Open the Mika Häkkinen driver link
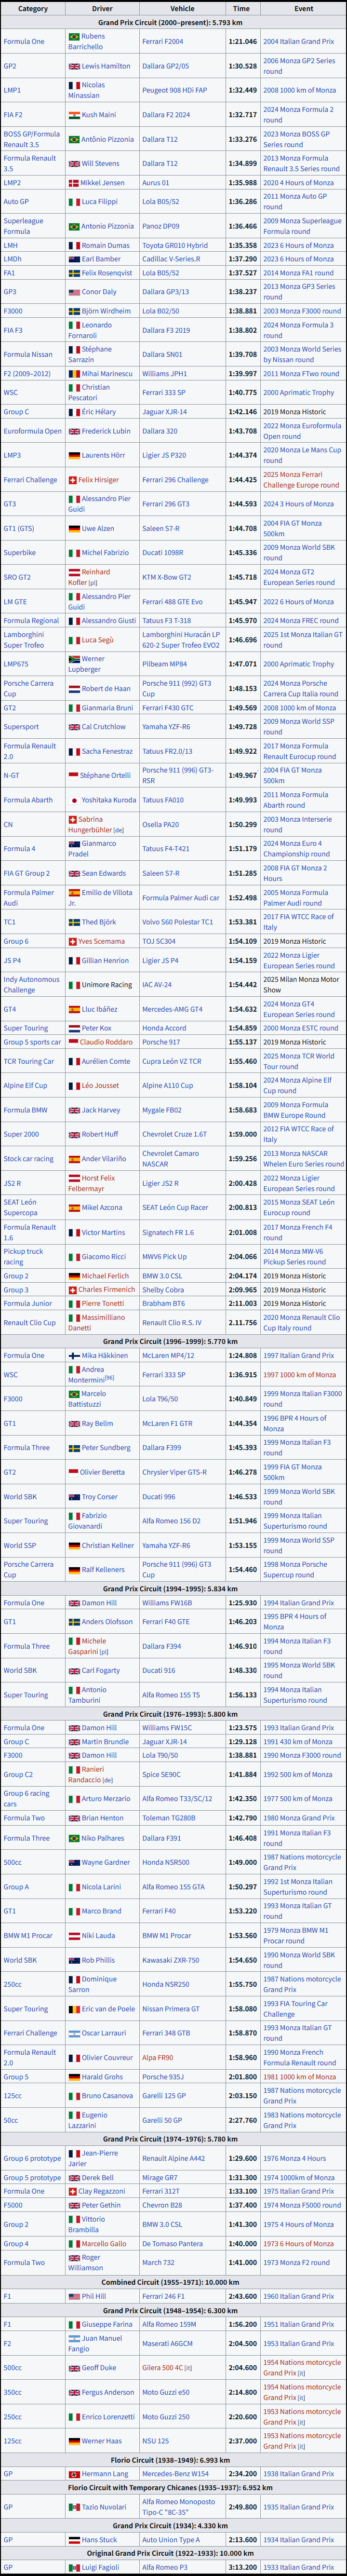 click(x=105, y=1356)
